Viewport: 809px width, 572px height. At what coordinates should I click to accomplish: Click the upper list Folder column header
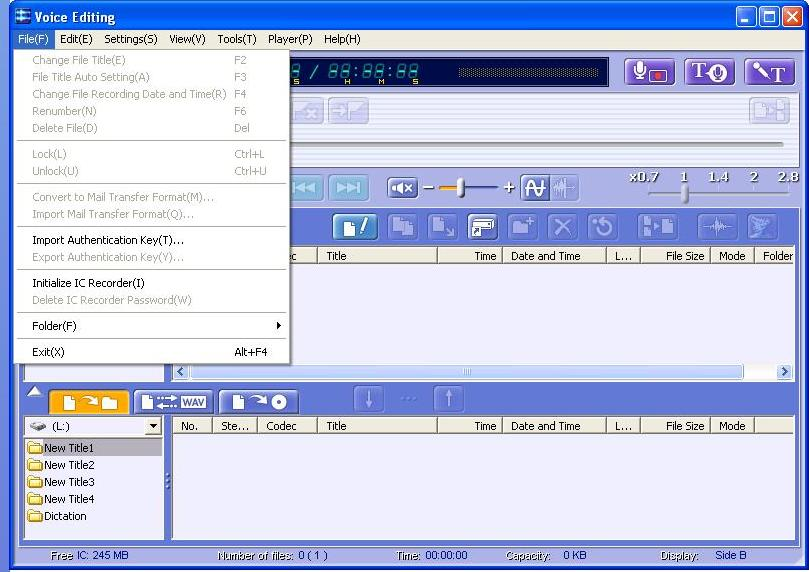(x=774, y=256)
